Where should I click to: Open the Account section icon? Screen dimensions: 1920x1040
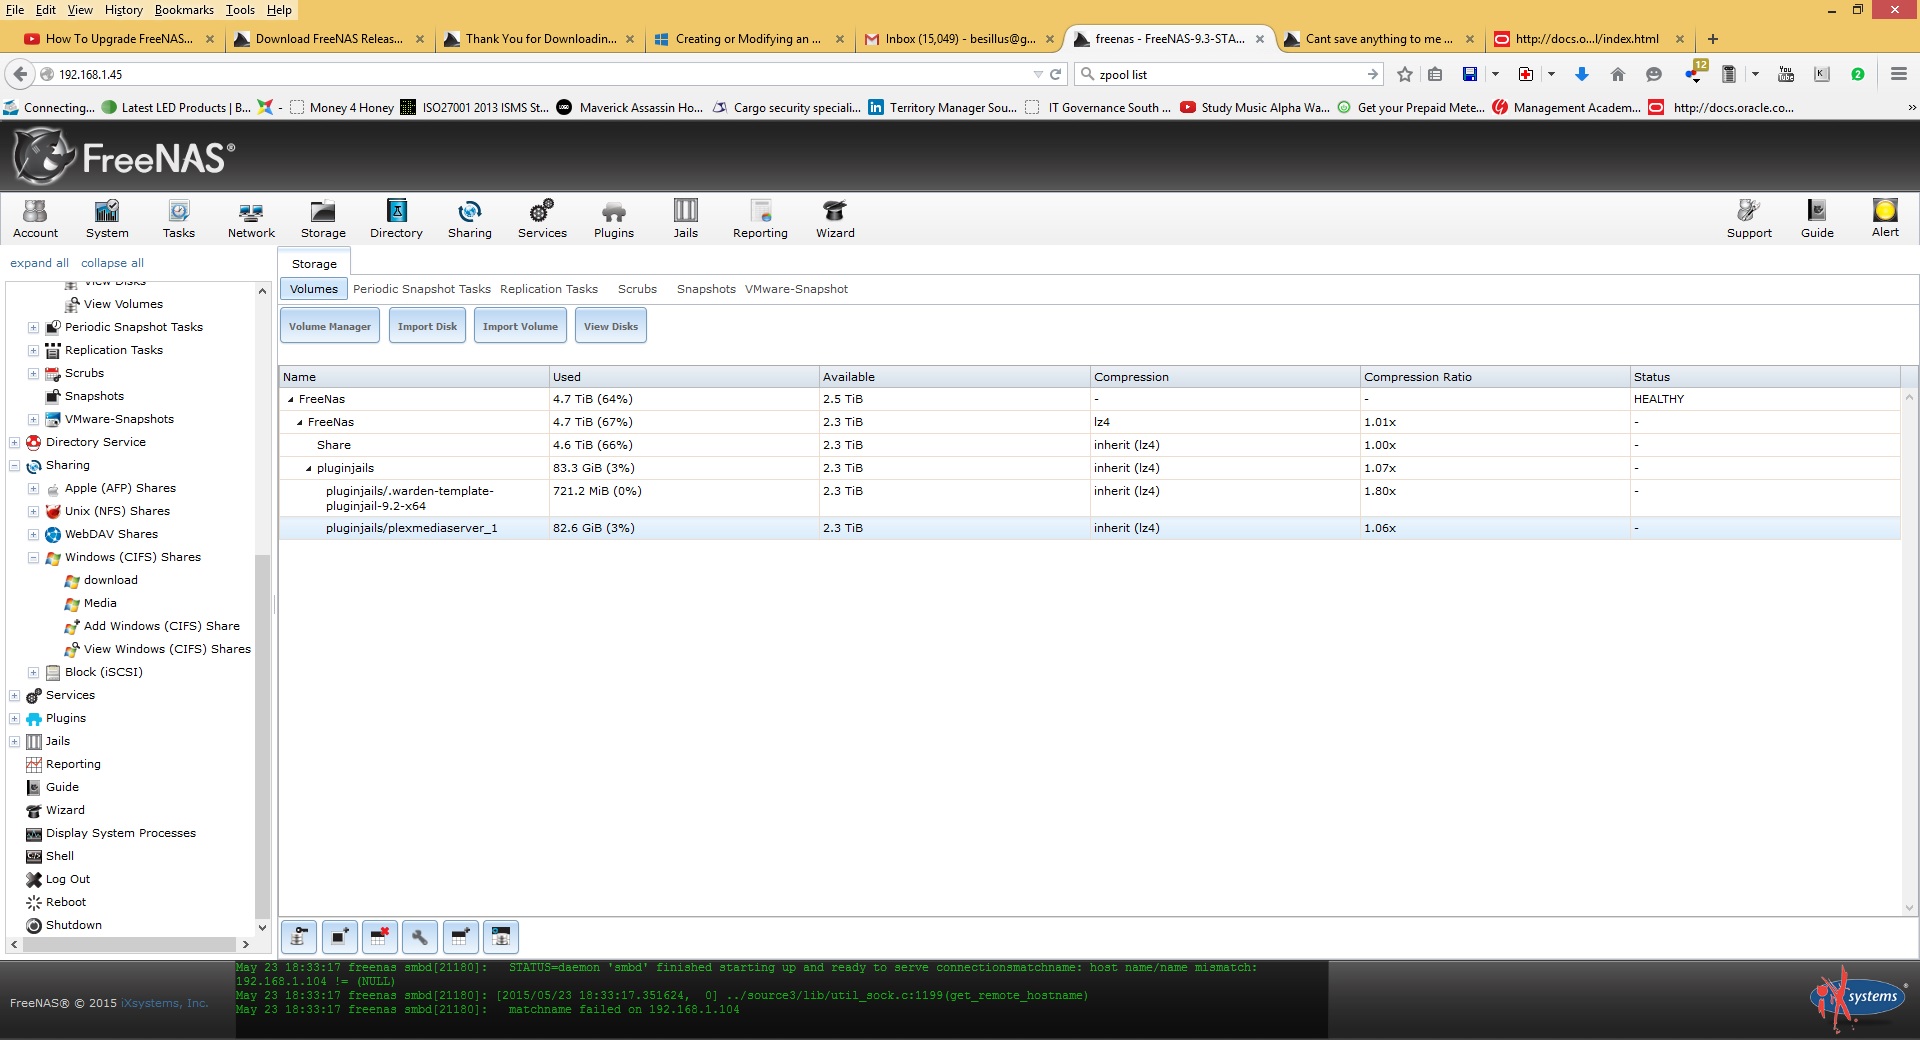(x=35, y=218)
